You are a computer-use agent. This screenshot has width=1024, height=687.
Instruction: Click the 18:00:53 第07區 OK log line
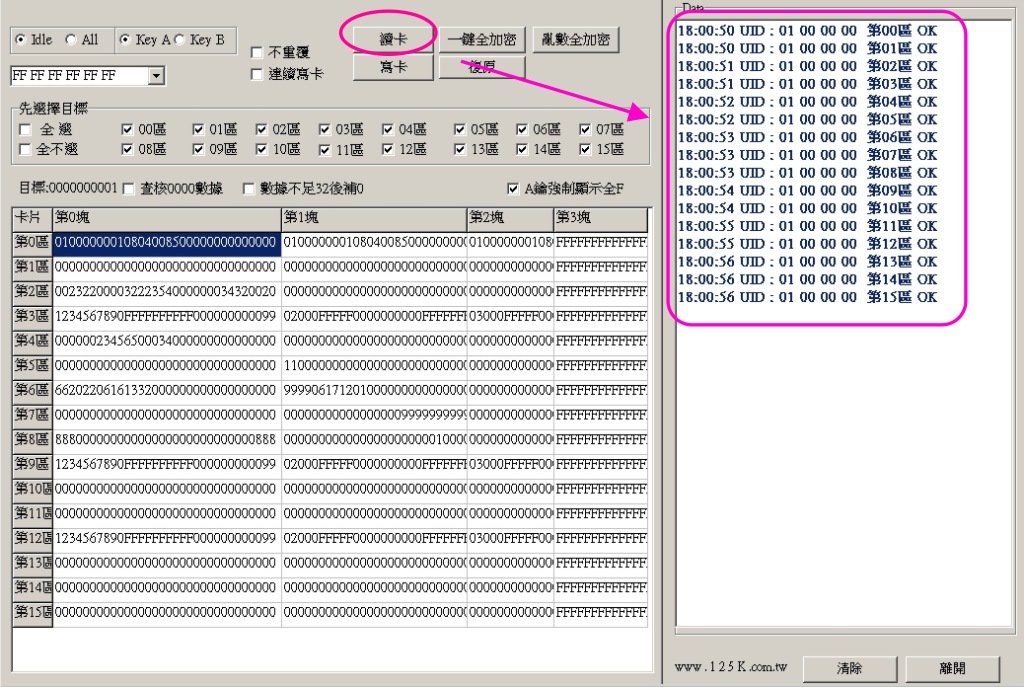(x=807, y=155)
